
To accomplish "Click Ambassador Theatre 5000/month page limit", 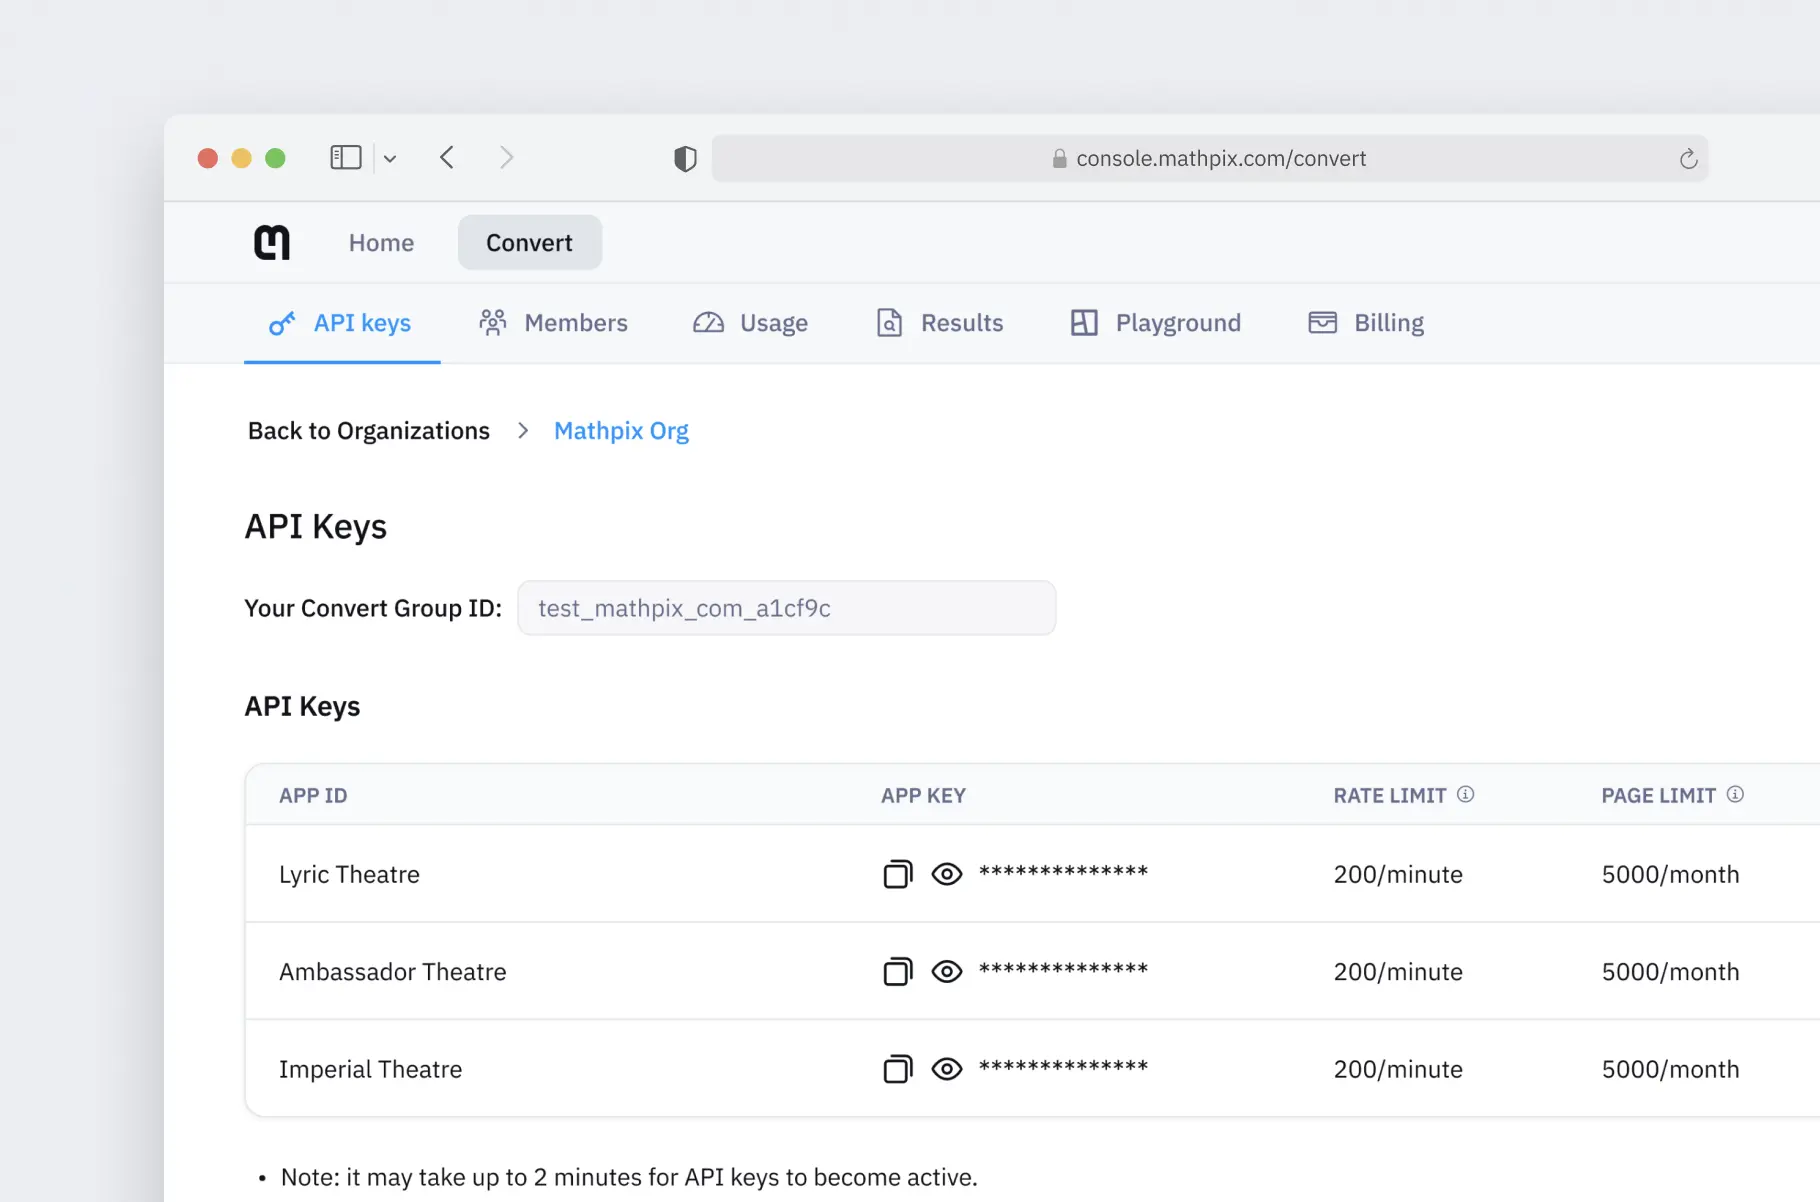I will click(x=1670, y=972).
